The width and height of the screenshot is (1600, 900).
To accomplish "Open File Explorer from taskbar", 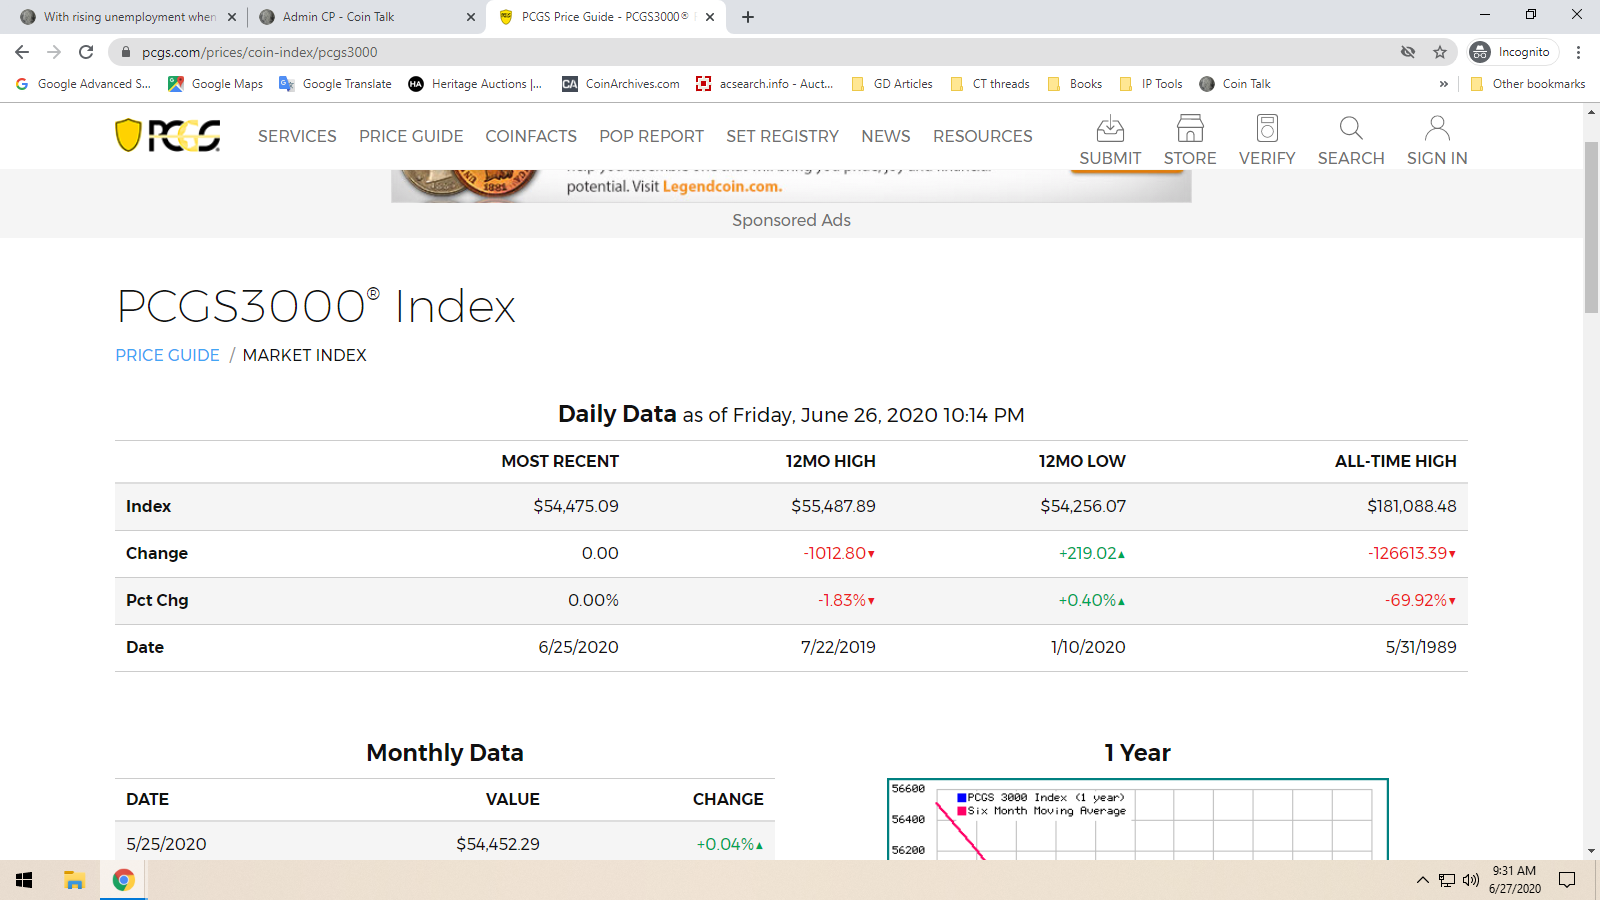I will point(74,880).
